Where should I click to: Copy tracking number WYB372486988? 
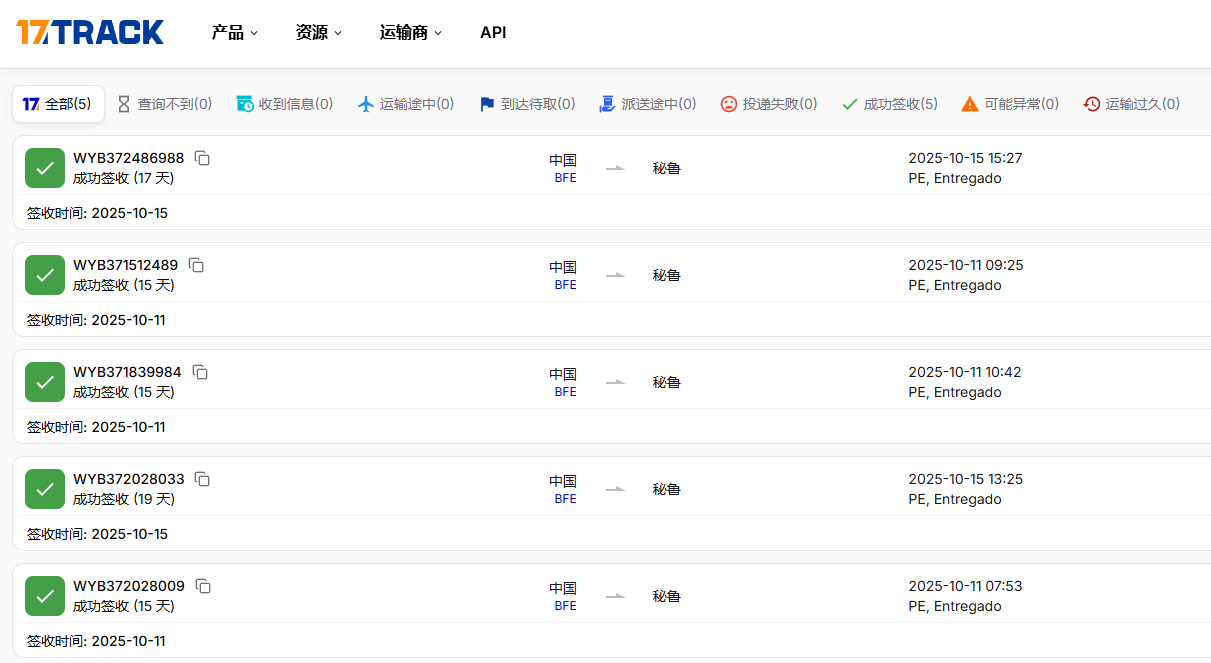tap(202, 158)
